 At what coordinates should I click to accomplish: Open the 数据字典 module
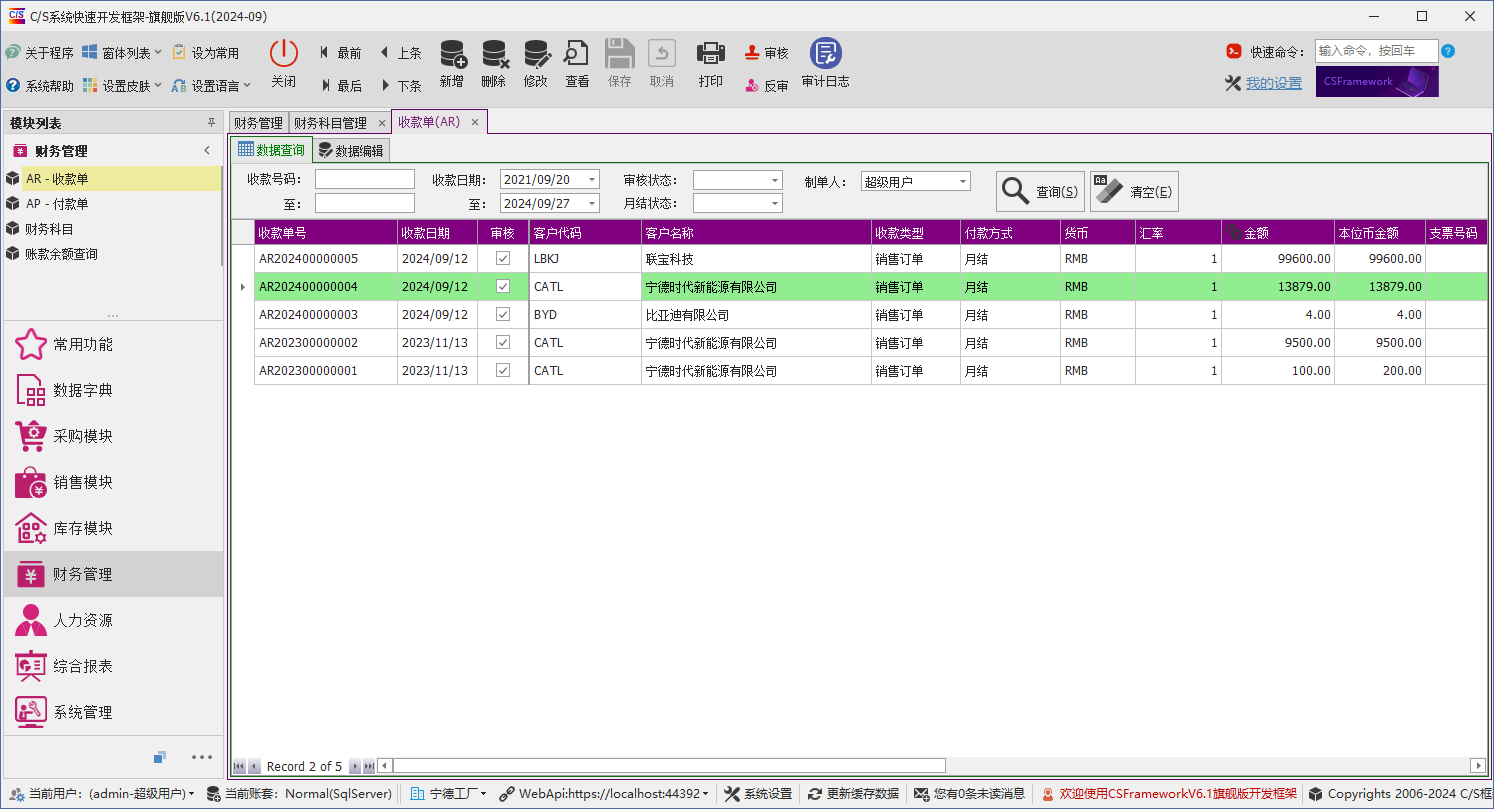(x=112, y=390)
